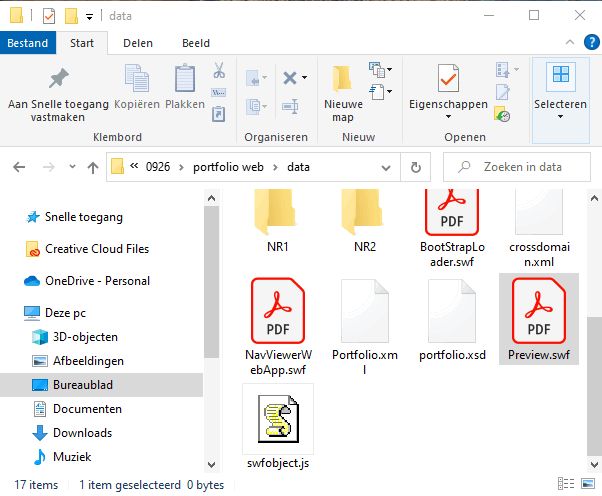Click the history icon with clock
This screenshot has height=496, width=602.
pos(502,114)
